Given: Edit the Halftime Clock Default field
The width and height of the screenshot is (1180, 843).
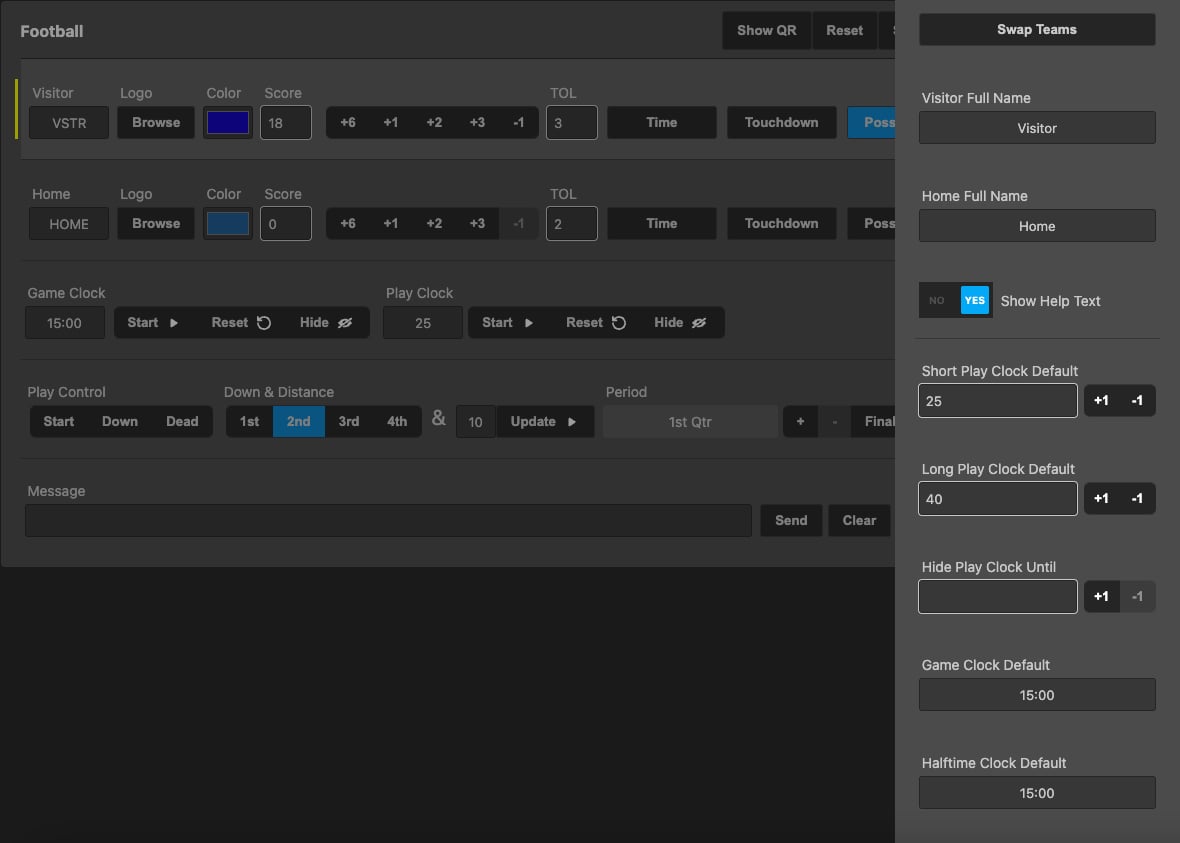Looking at the screenshot, I should 1037,793.
